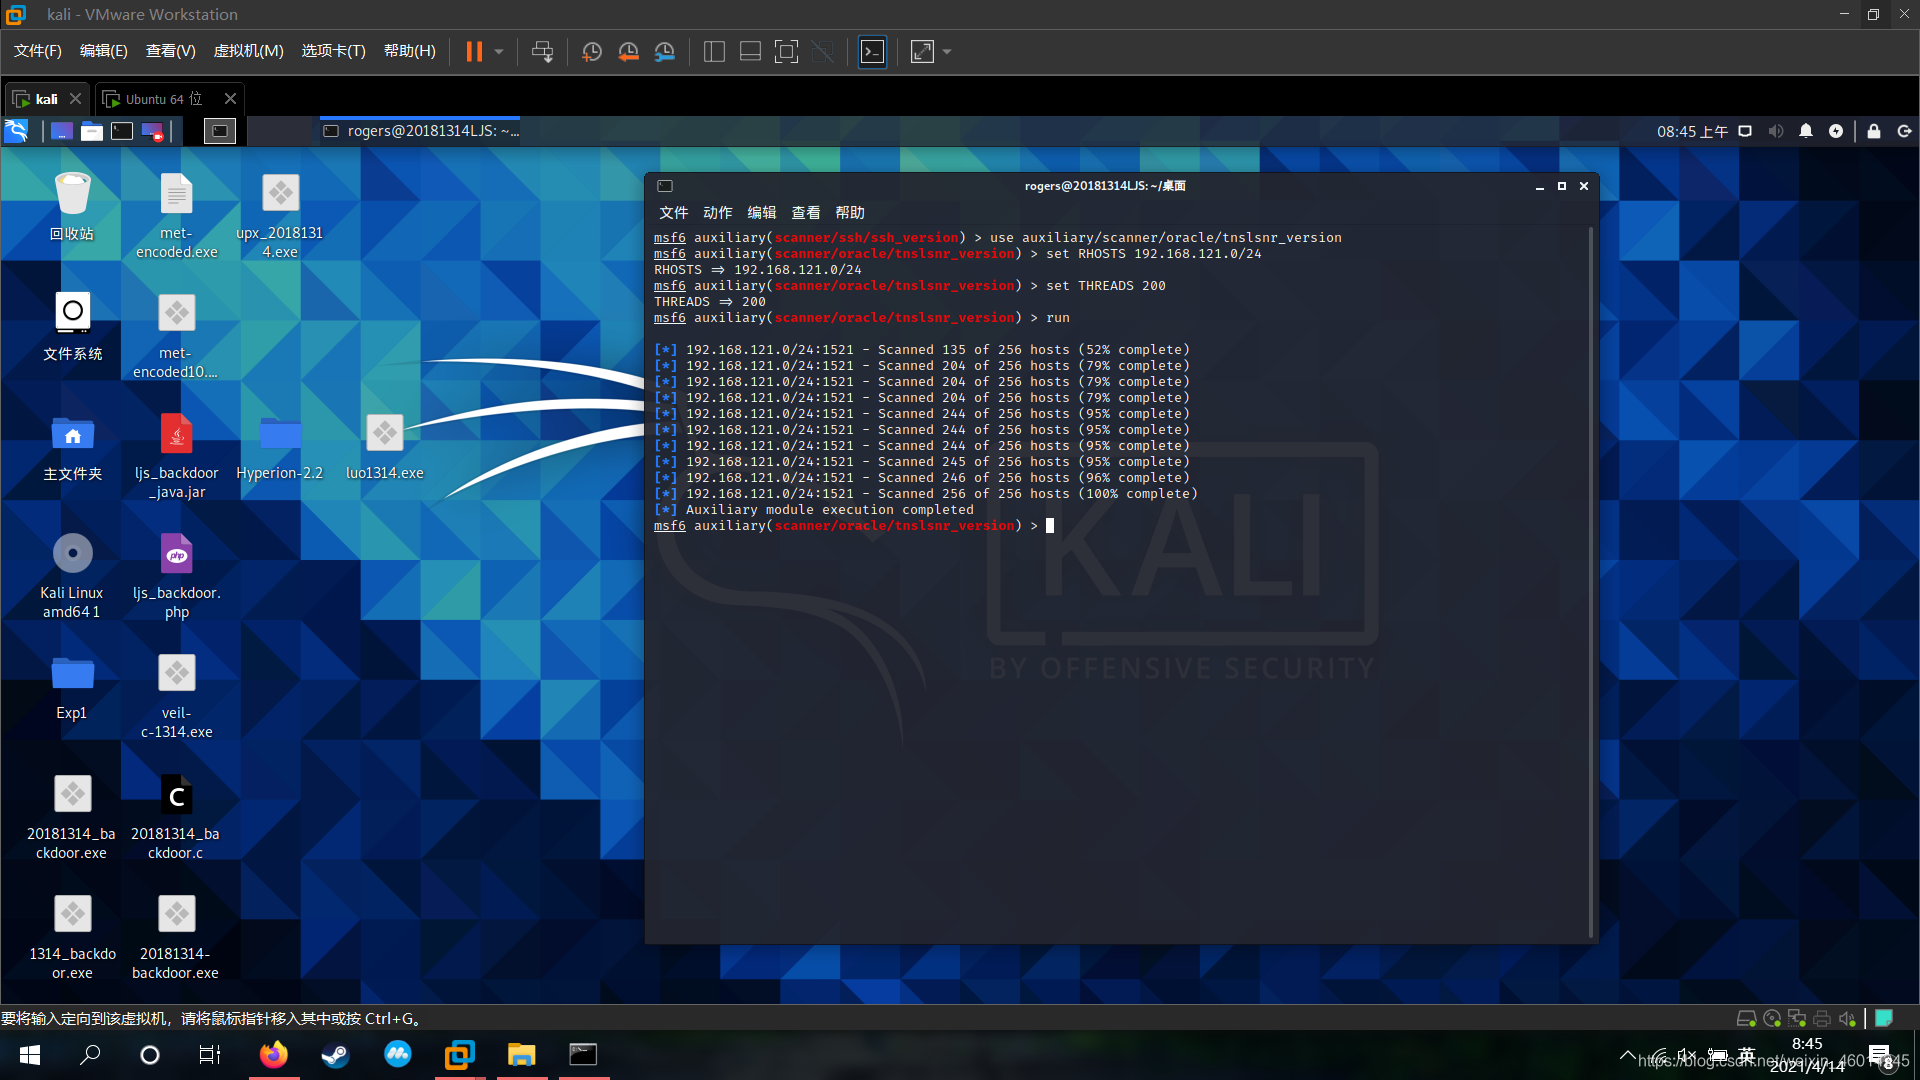Take a snapshot of the virtual machine
Screen dimensions: 1920x1080
click(592, 51)
